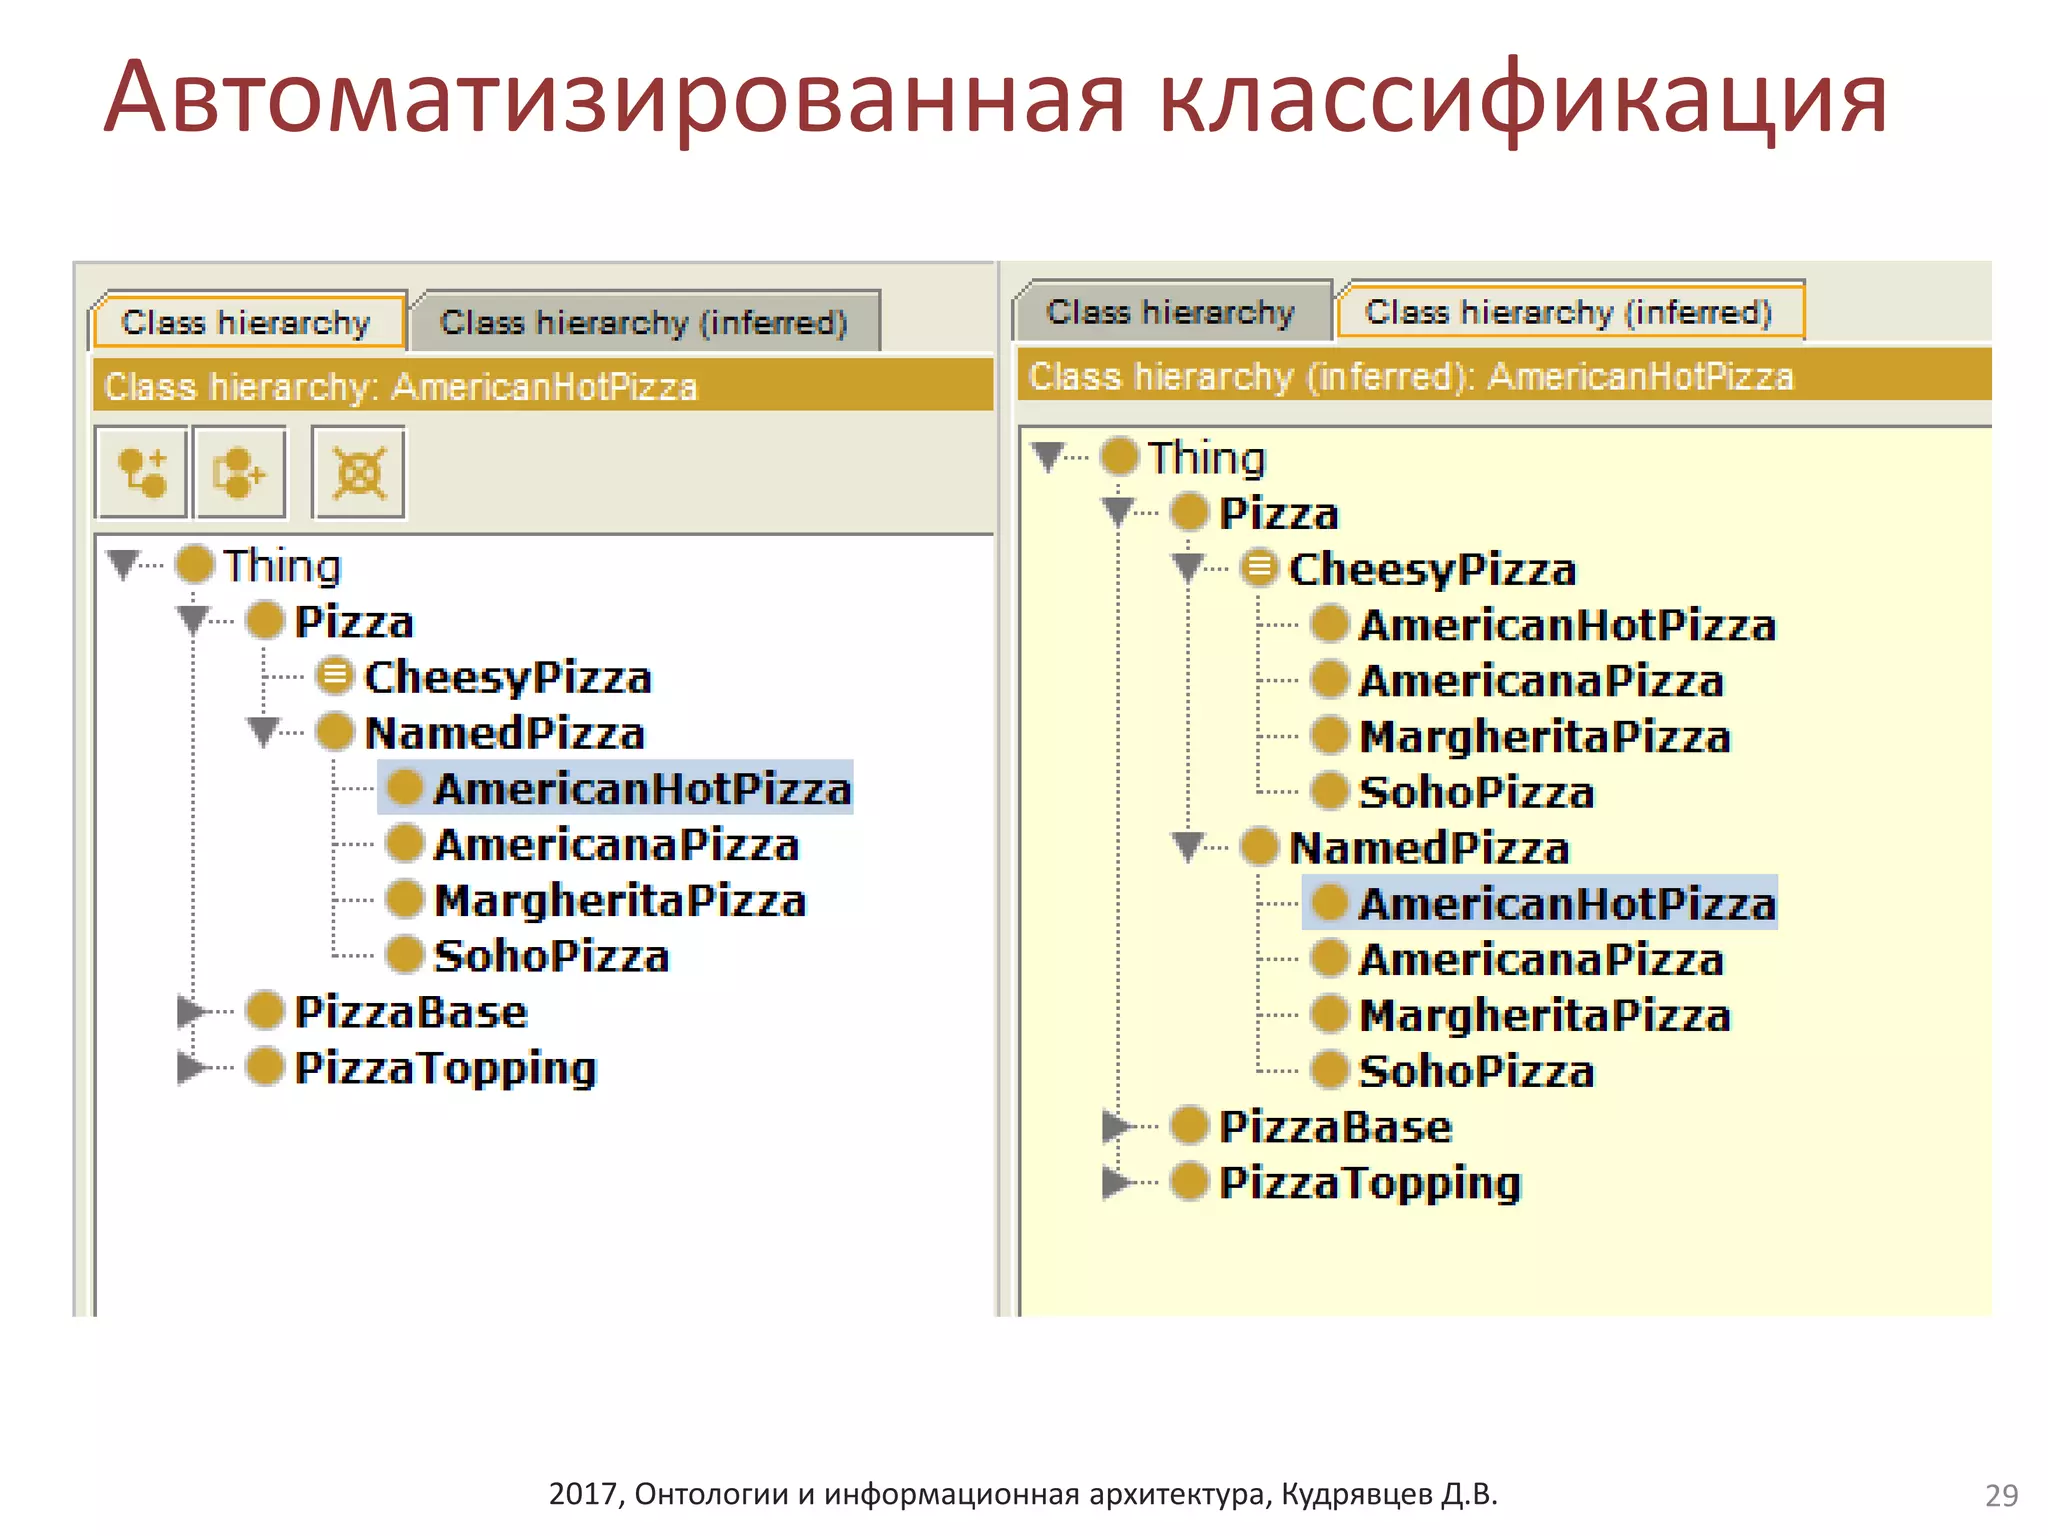Select AmericanaPizza under inferred NamedPizza
The width and height of the screenshot is (2048, 1536).
(x=1542, y=960)
